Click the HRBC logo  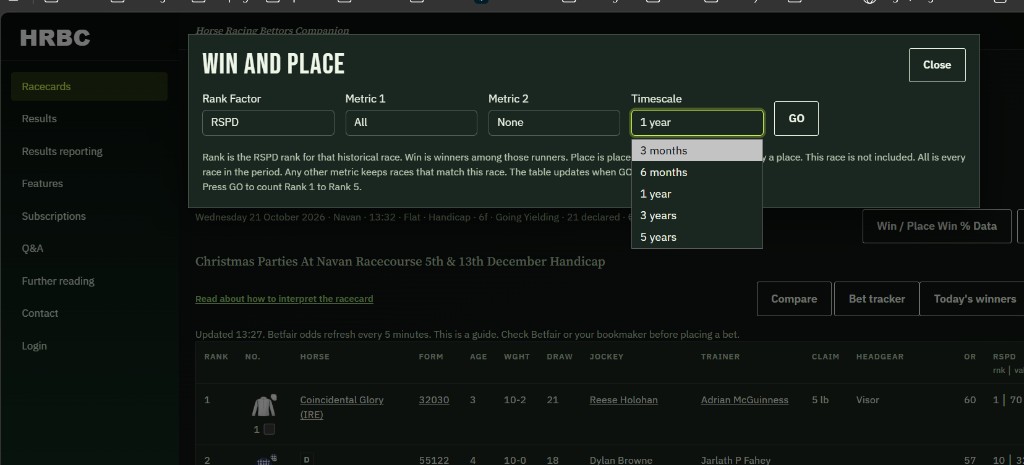pyautogui.click(x=55, y=38)
